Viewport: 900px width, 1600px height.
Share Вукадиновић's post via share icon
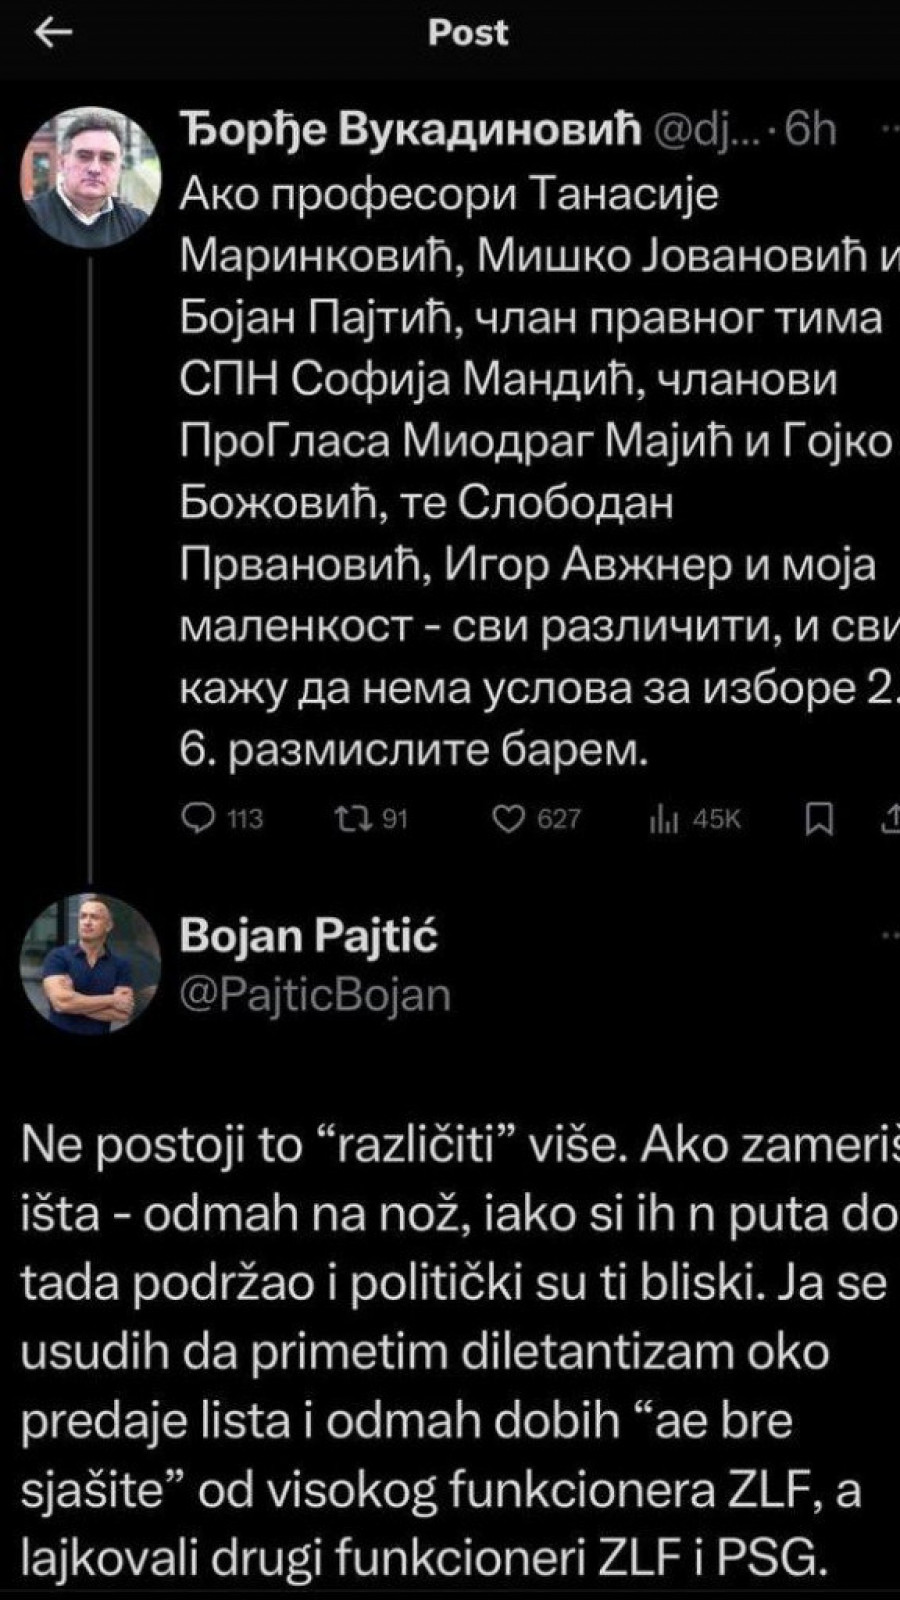click(x=889, y=819)
